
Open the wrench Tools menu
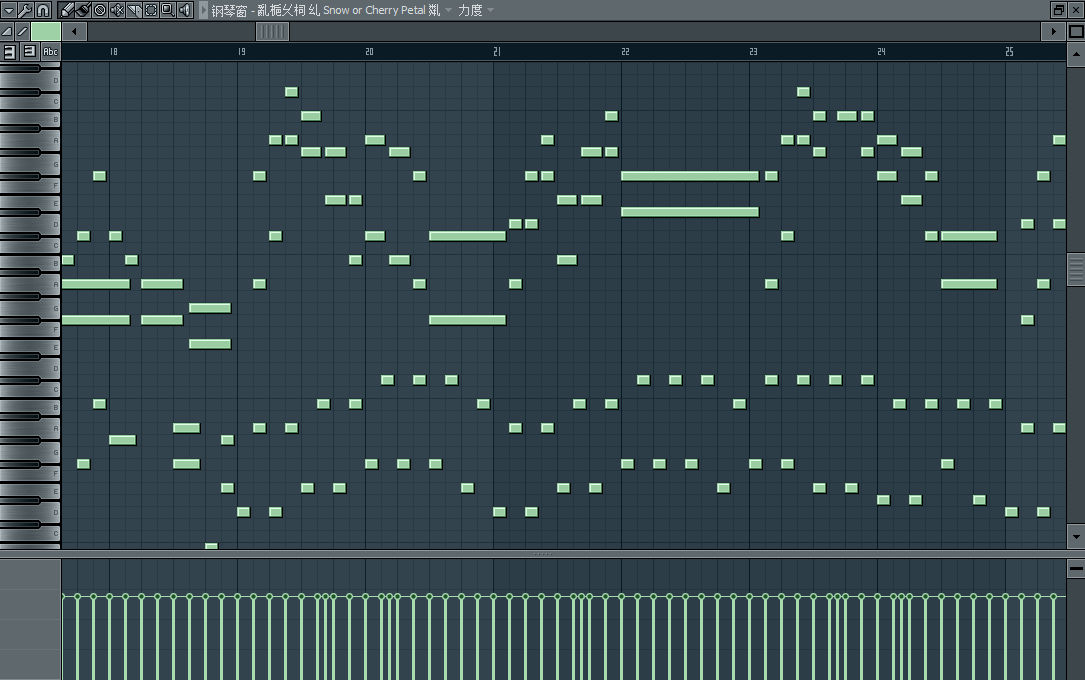25,10
